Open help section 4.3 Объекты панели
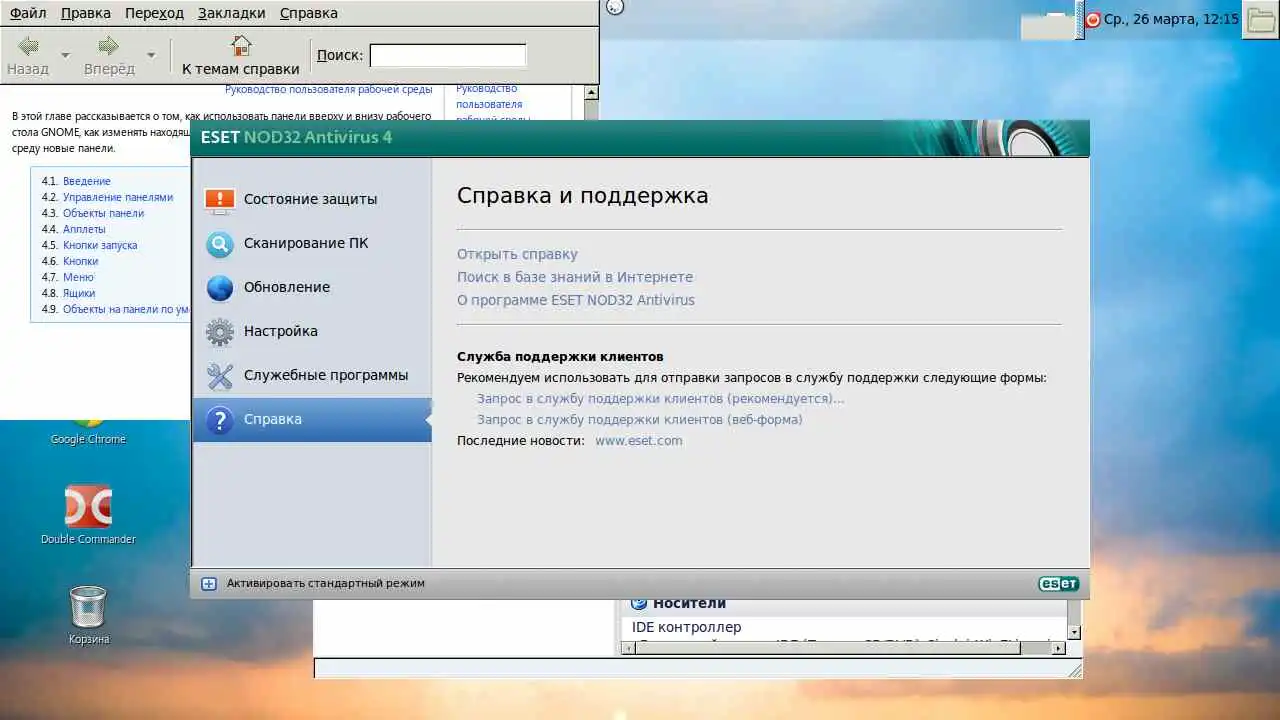 (x=104, y=213)
